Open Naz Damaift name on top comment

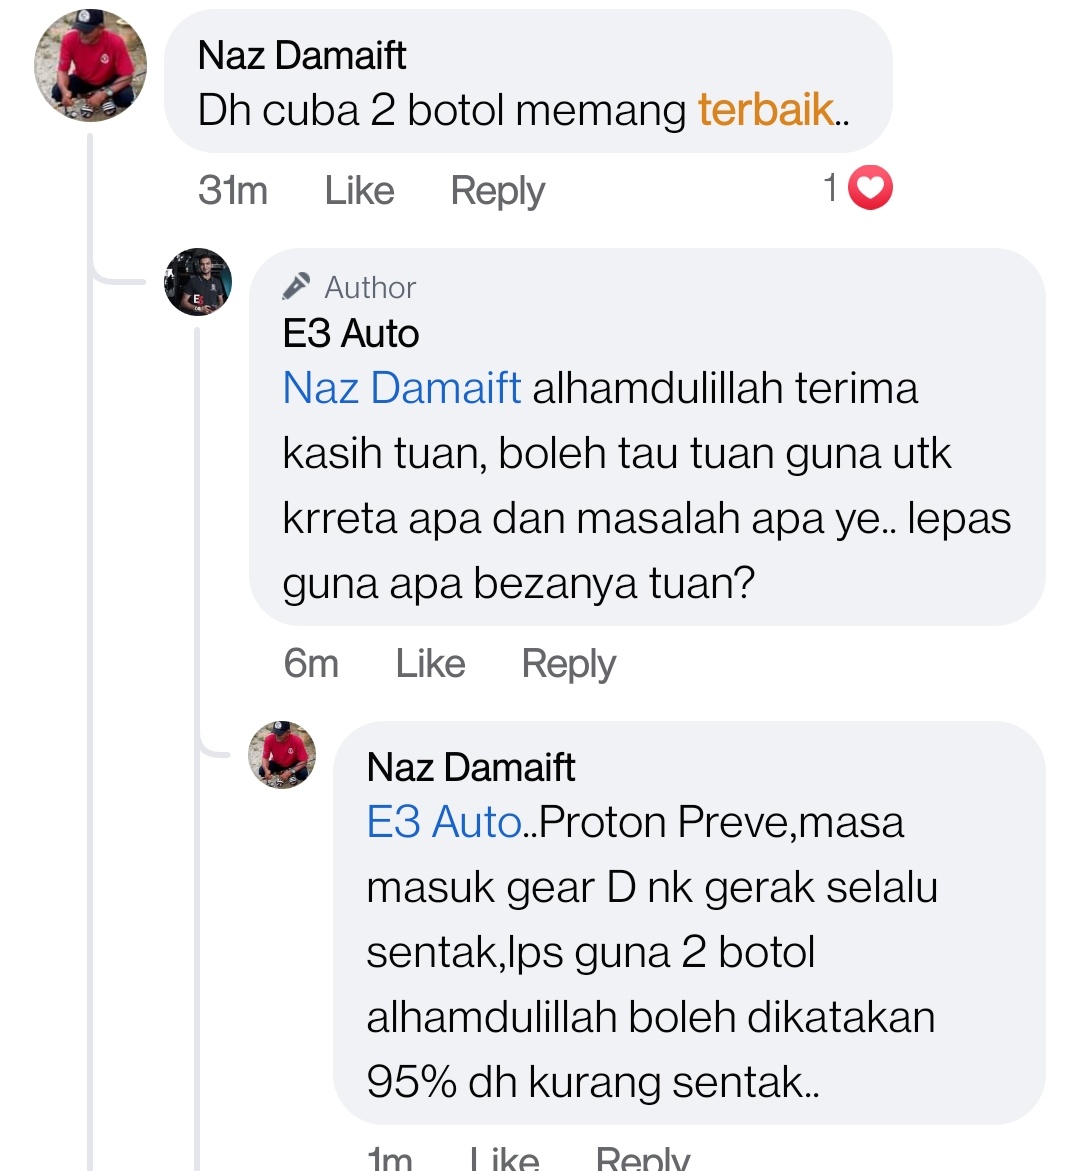[302, 55]
